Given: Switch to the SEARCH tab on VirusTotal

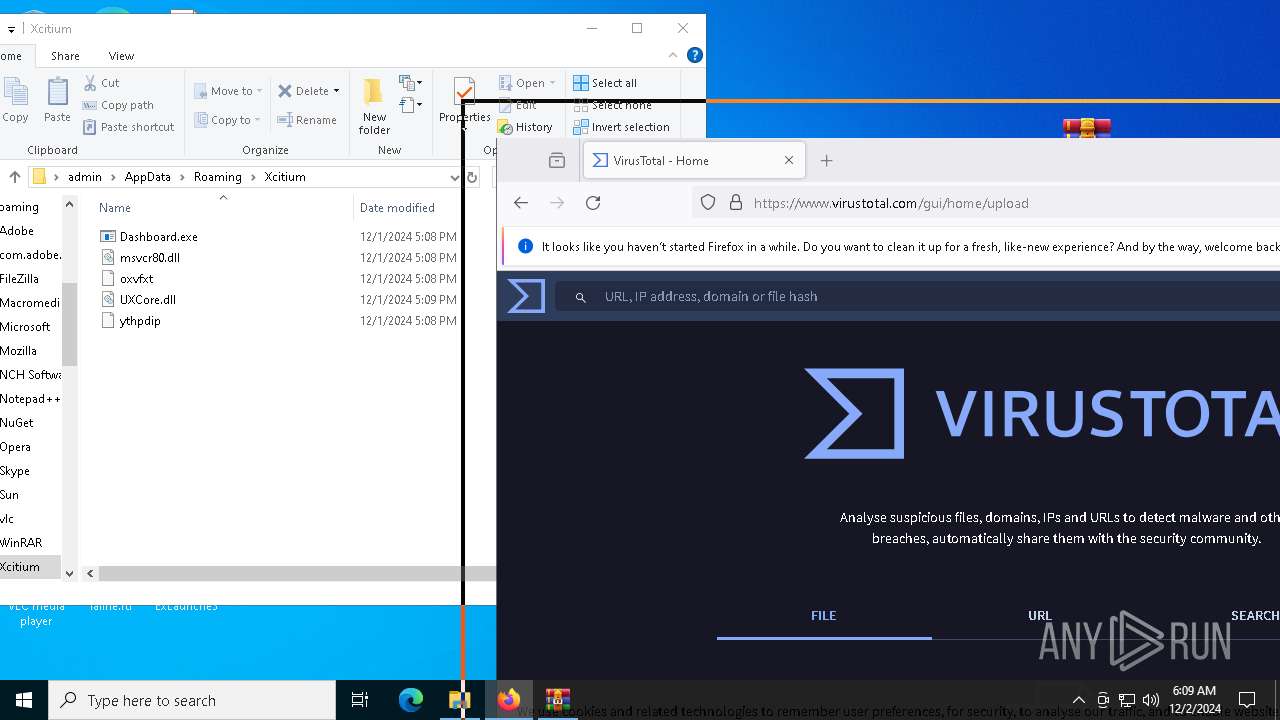Looking at the screenshot, I should [1255, 616].
